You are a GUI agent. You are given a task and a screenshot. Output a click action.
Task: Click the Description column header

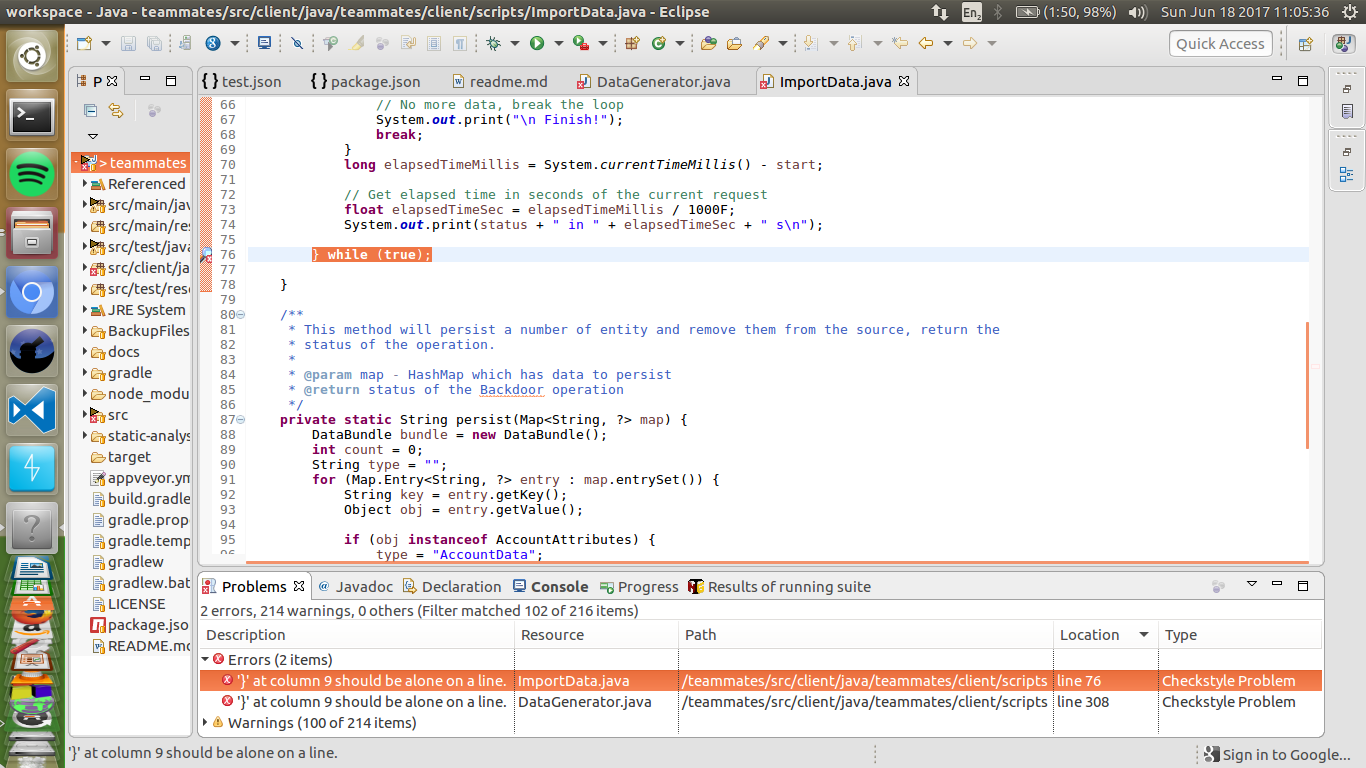tap(357, 635)
